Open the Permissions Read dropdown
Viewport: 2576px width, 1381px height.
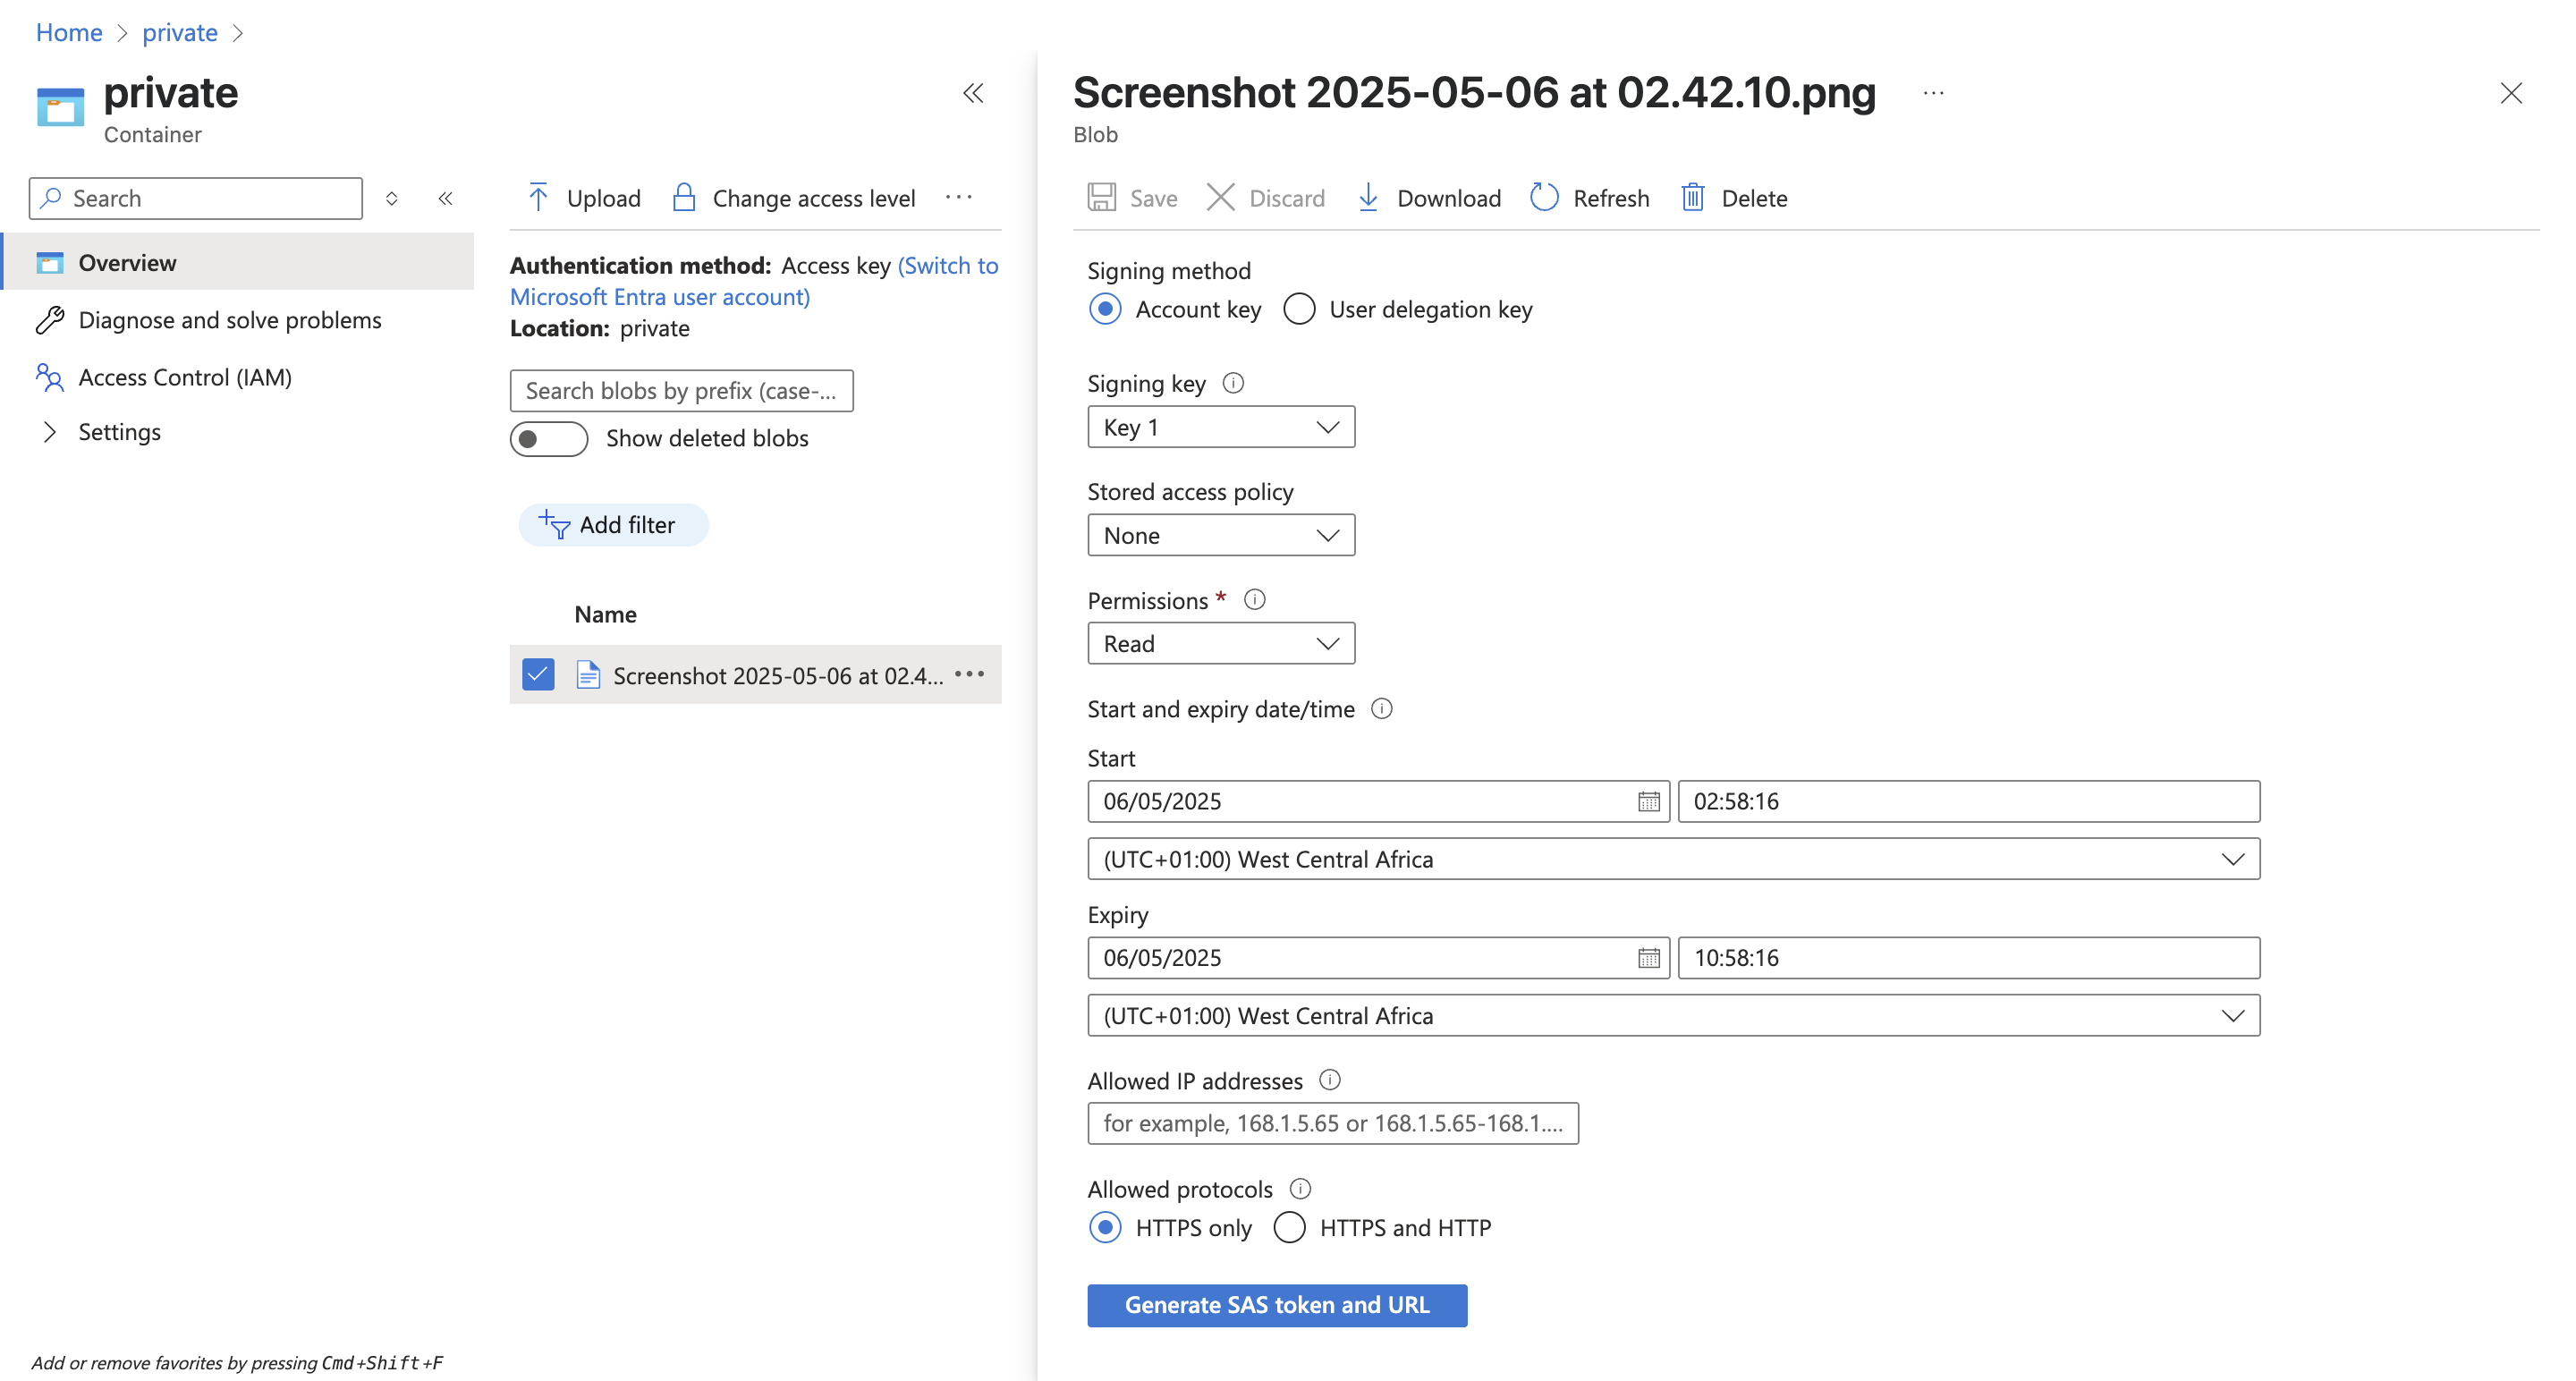(x=1221, y=643)
